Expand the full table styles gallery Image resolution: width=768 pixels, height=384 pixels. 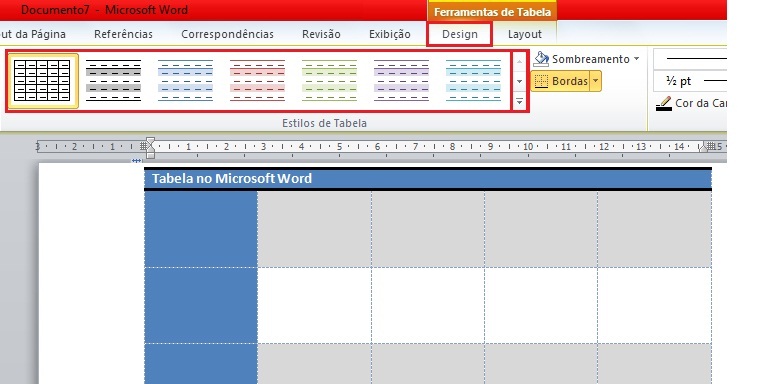[x=520, y=101]
